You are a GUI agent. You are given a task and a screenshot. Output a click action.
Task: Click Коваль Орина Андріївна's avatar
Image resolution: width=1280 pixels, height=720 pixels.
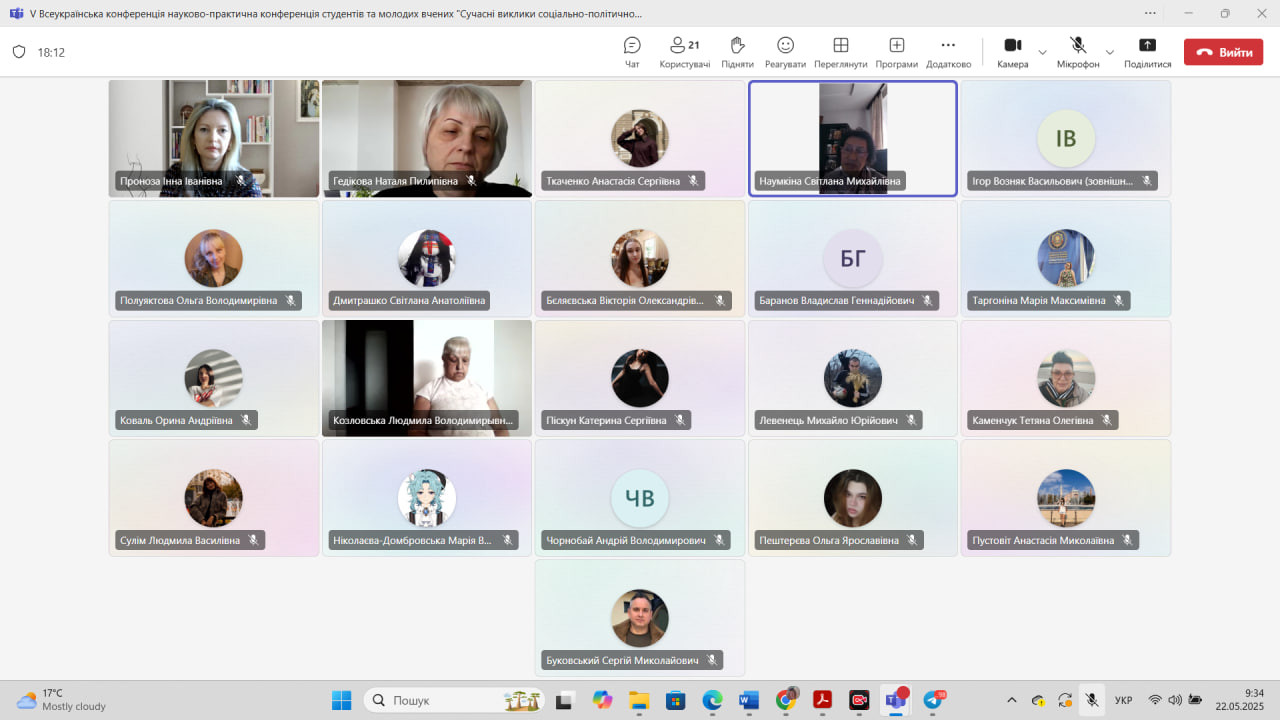click(x=214, y=378)
